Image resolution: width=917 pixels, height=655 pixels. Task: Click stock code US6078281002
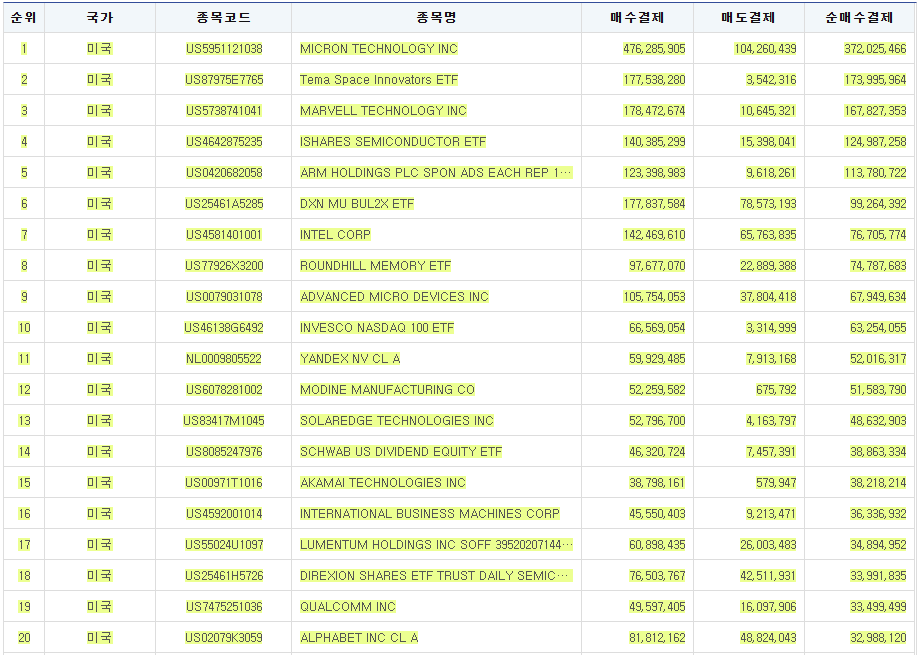224,389
